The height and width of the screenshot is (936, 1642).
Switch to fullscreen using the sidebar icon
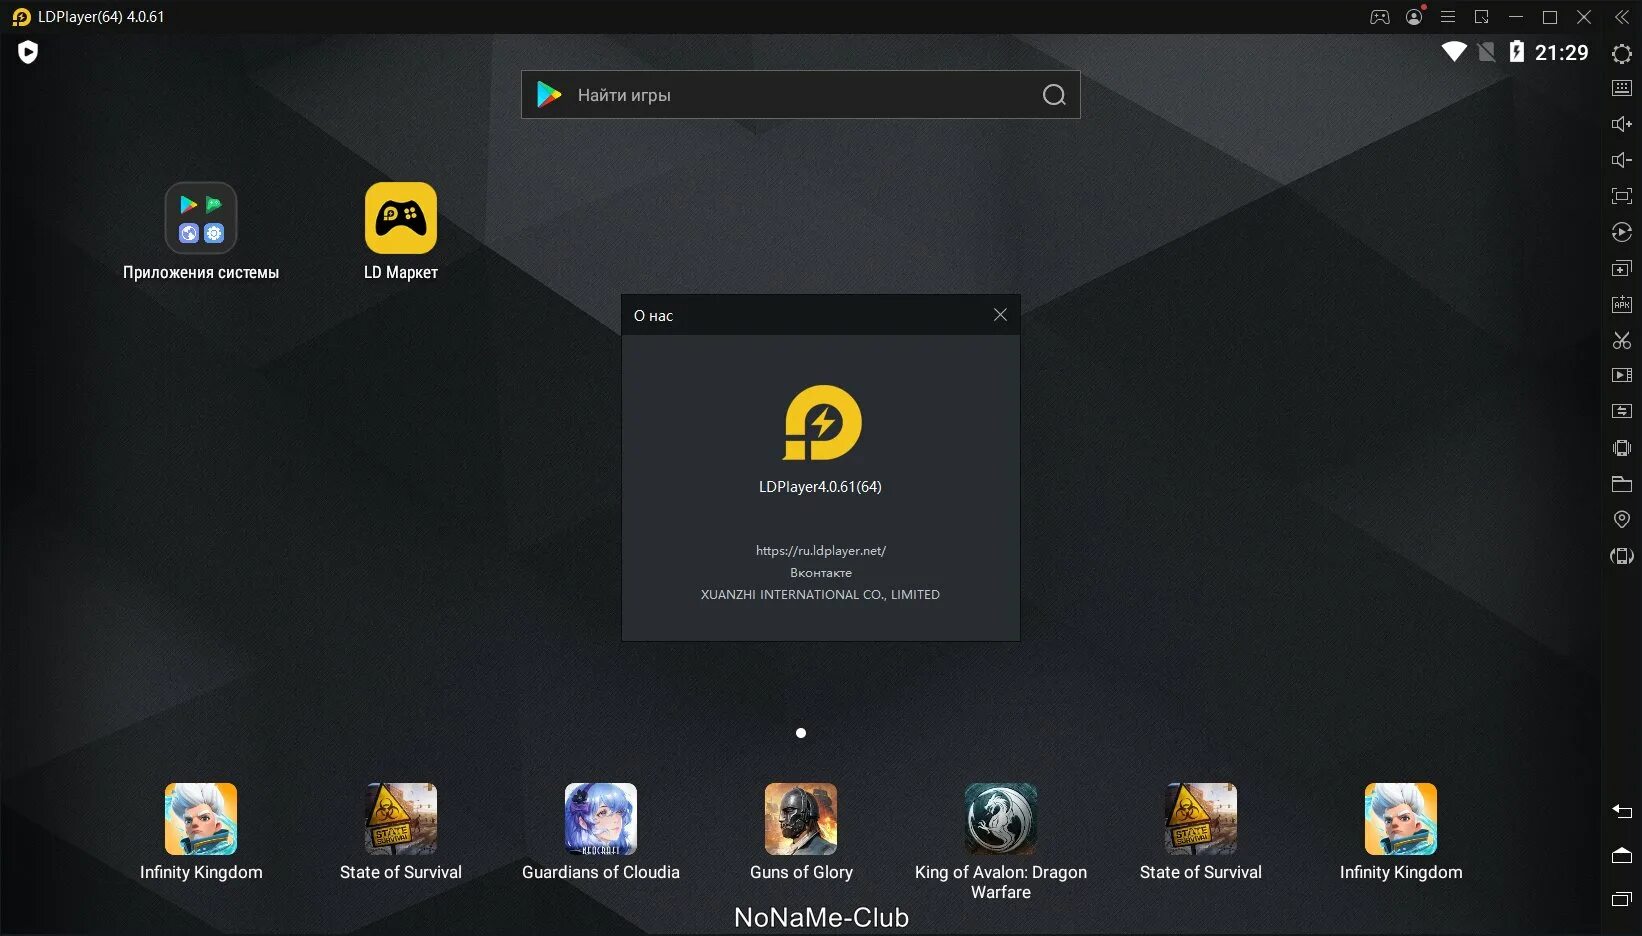pos(1622,196)
